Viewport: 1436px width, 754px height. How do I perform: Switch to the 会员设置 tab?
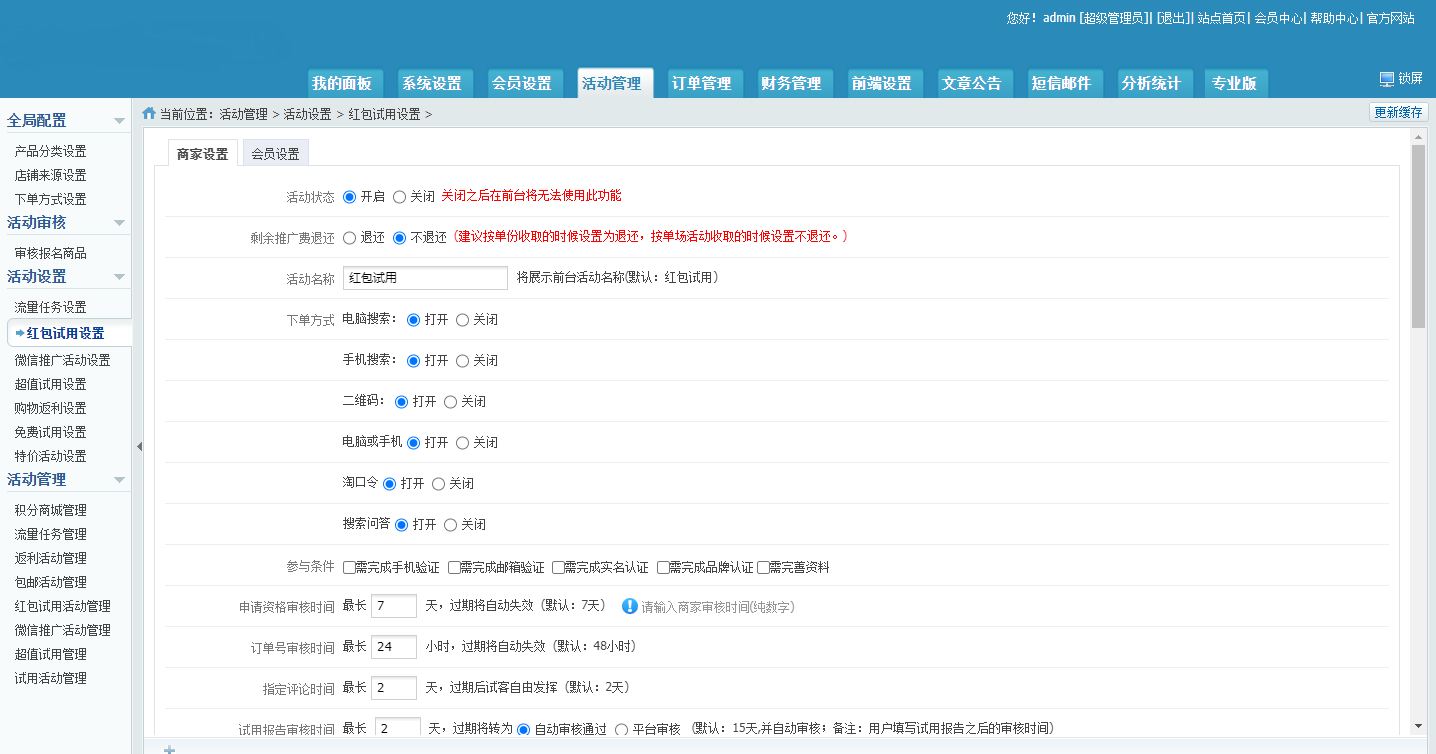click(274, 153)
